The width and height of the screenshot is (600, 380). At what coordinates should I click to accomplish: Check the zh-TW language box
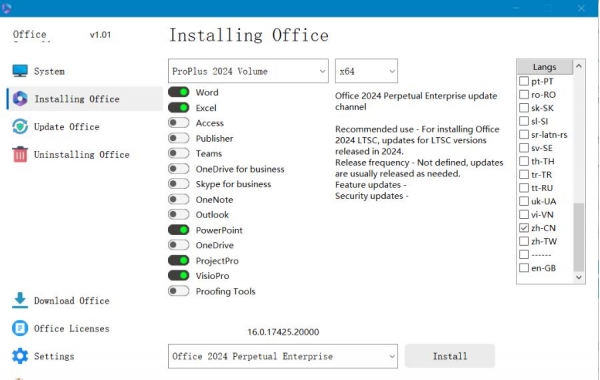click(x=524, y=241)
